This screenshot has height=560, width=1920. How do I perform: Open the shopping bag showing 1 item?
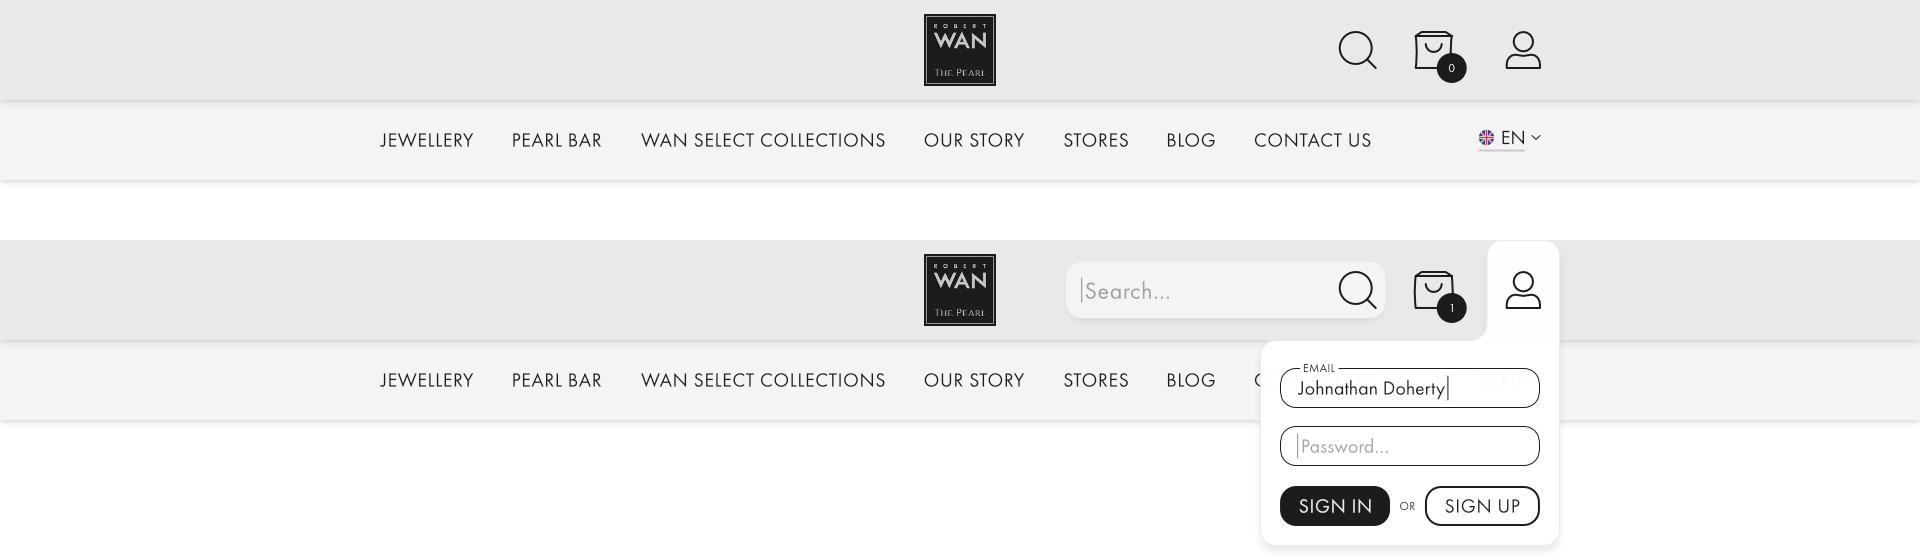tap(1435, 291)
